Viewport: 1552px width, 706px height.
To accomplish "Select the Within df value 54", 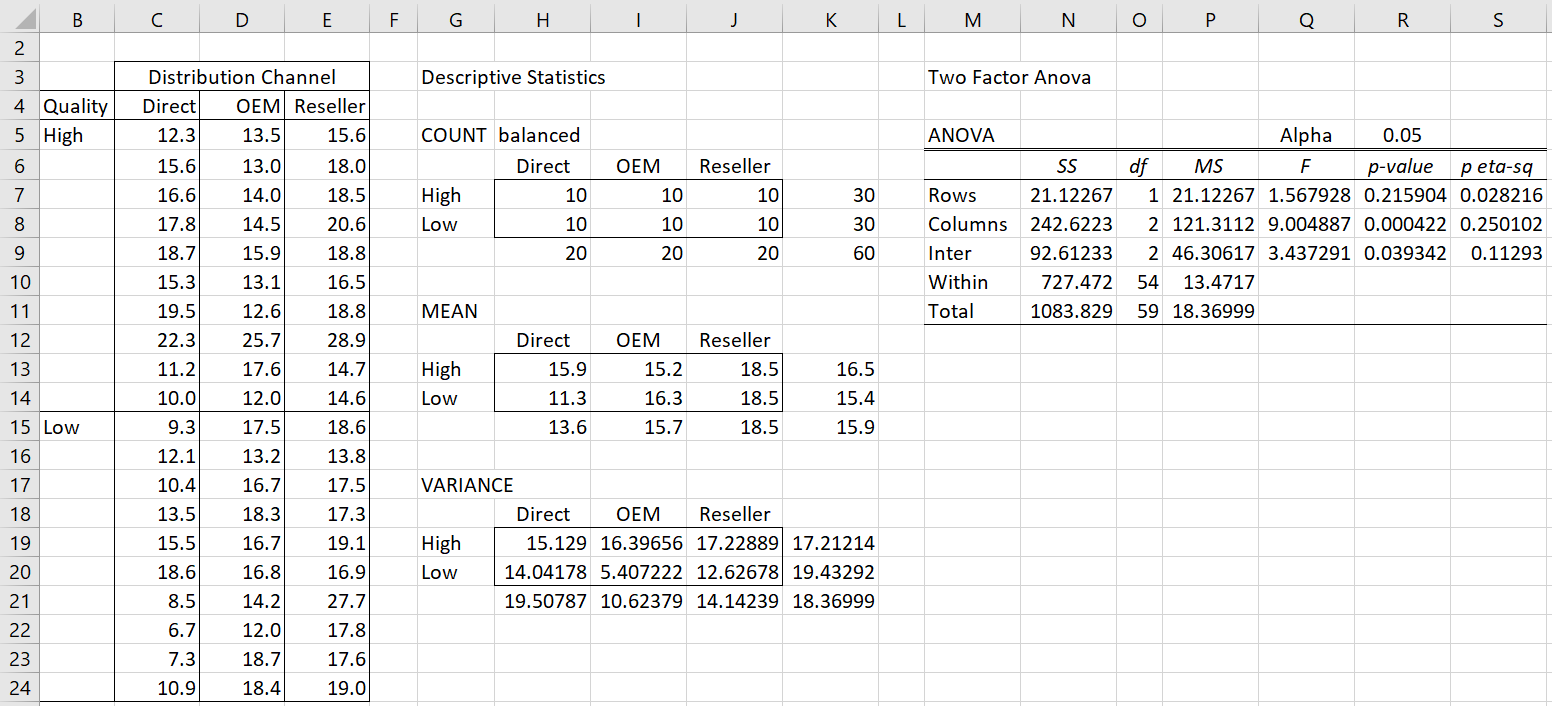I will pos(1139,282).
